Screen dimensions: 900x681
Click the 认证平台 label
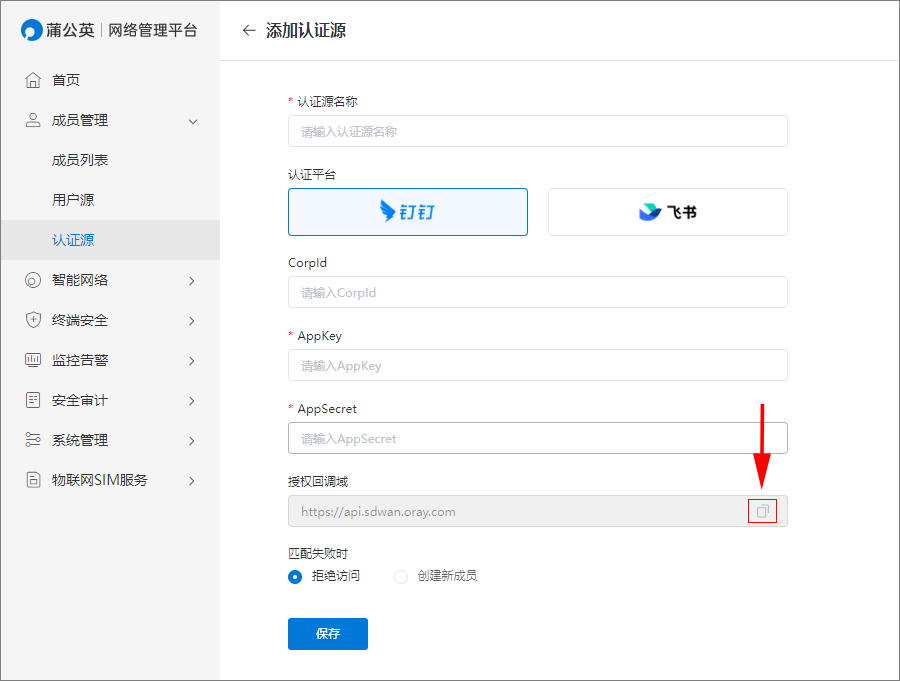(312, 175)
